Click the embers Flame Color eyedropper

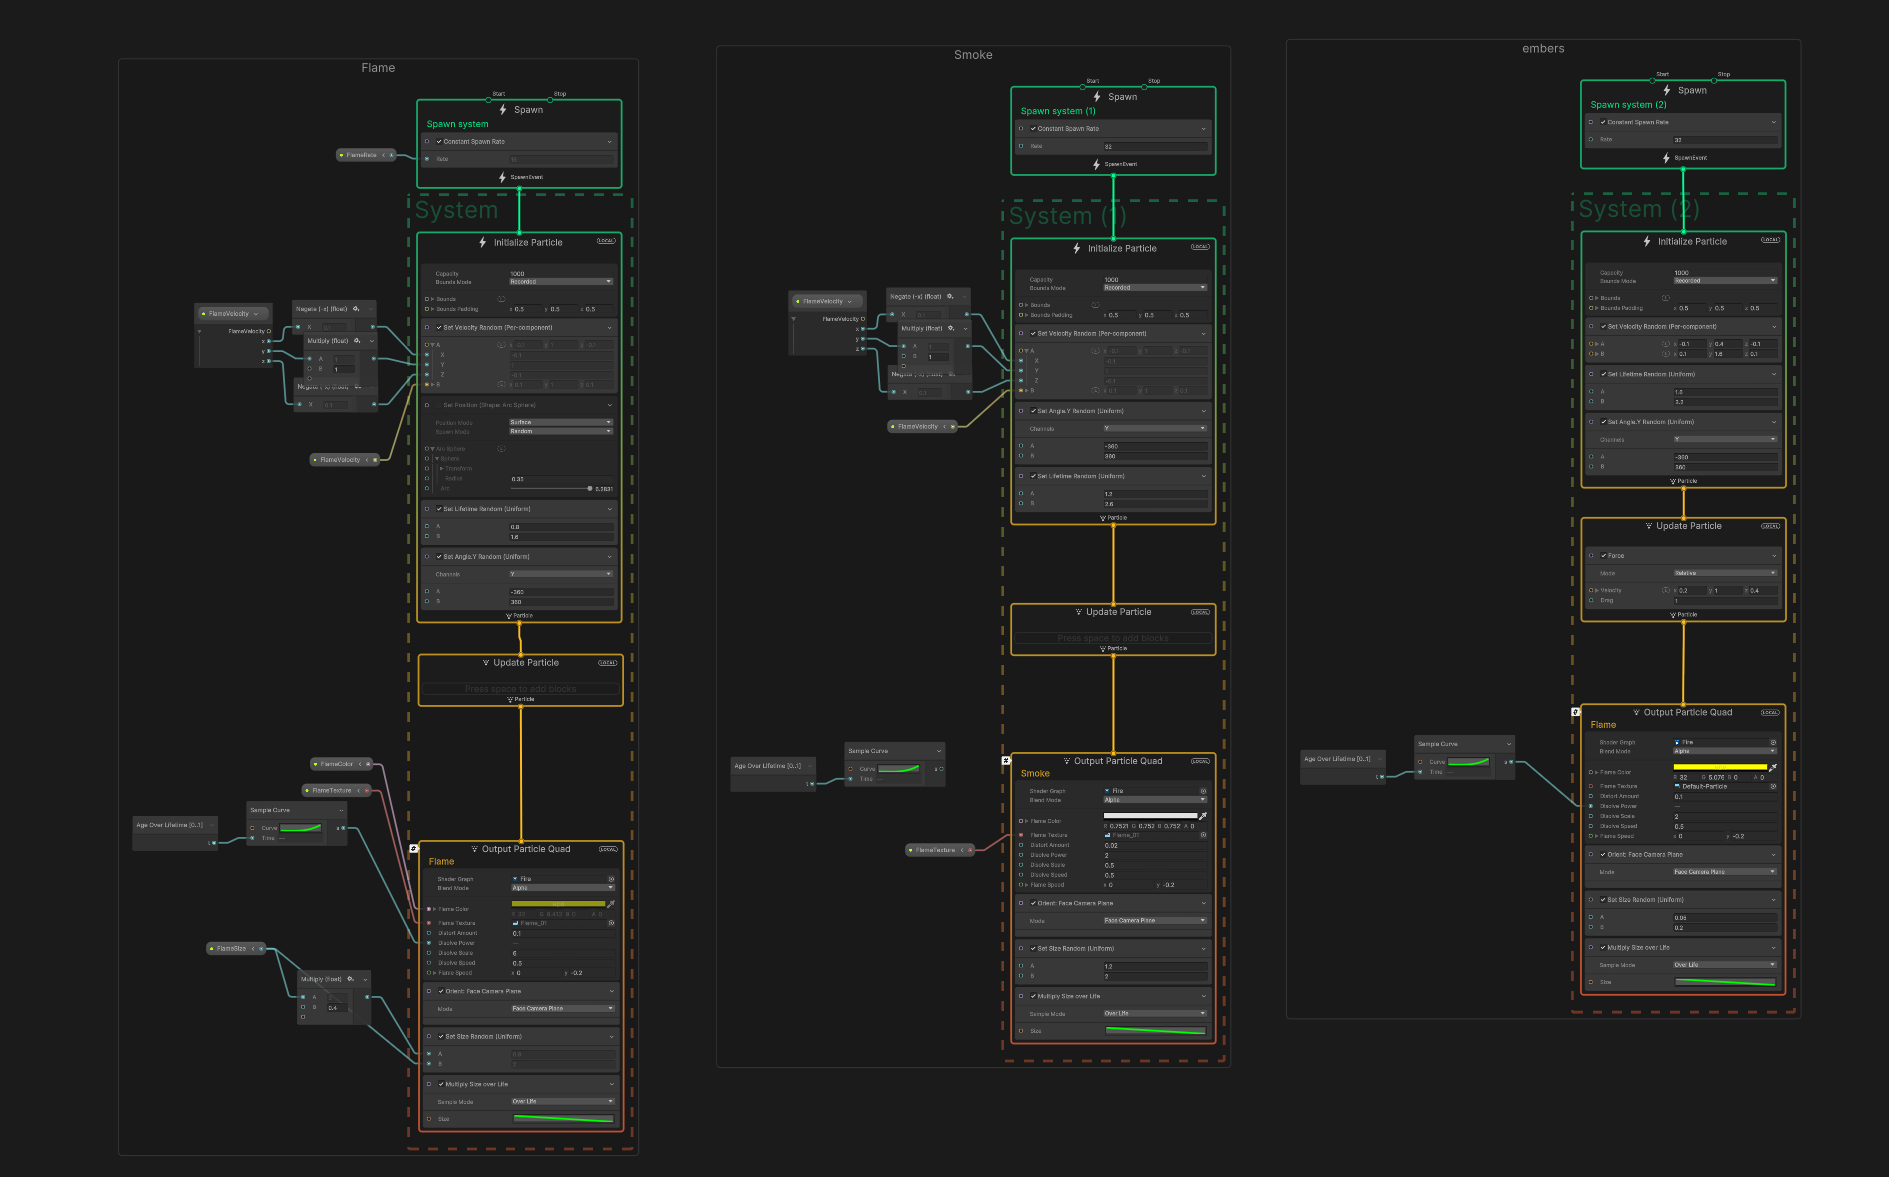(1773, 767)
